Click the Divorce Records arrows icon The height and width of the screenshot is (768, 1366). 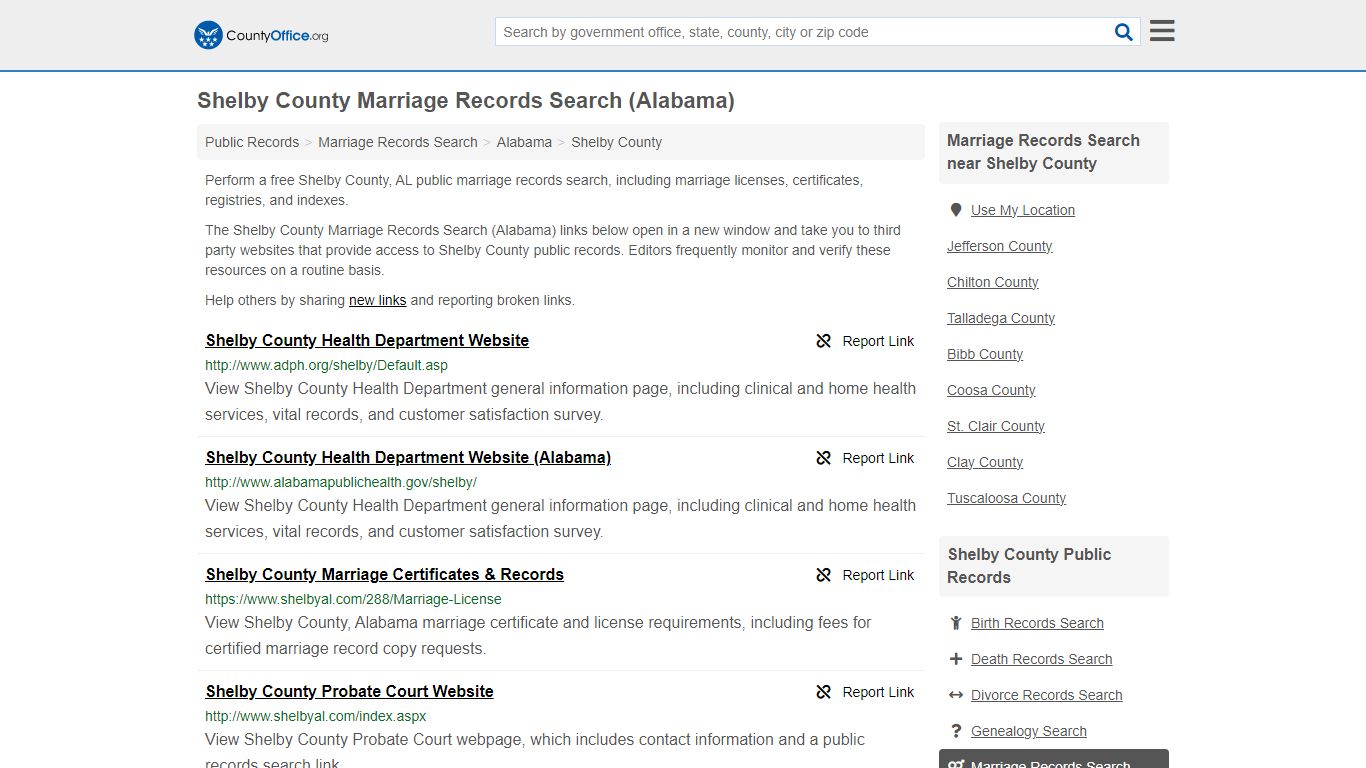click(956, 695)
